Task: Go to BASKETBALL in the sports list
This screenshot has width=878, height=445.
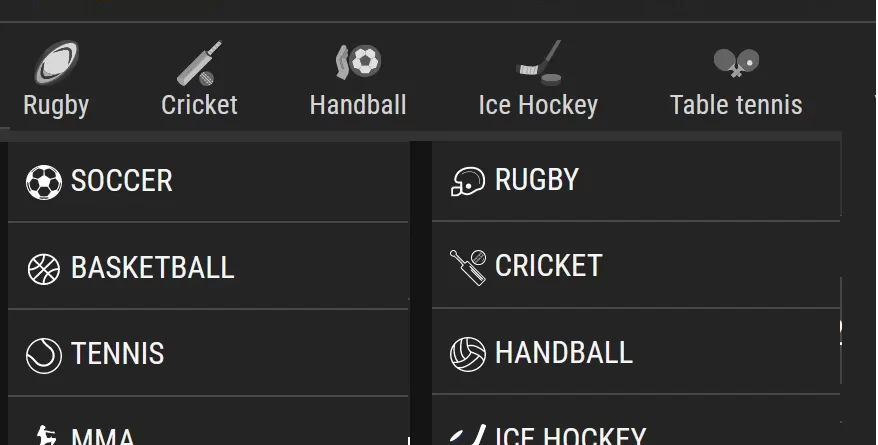Action: (208, 266)
